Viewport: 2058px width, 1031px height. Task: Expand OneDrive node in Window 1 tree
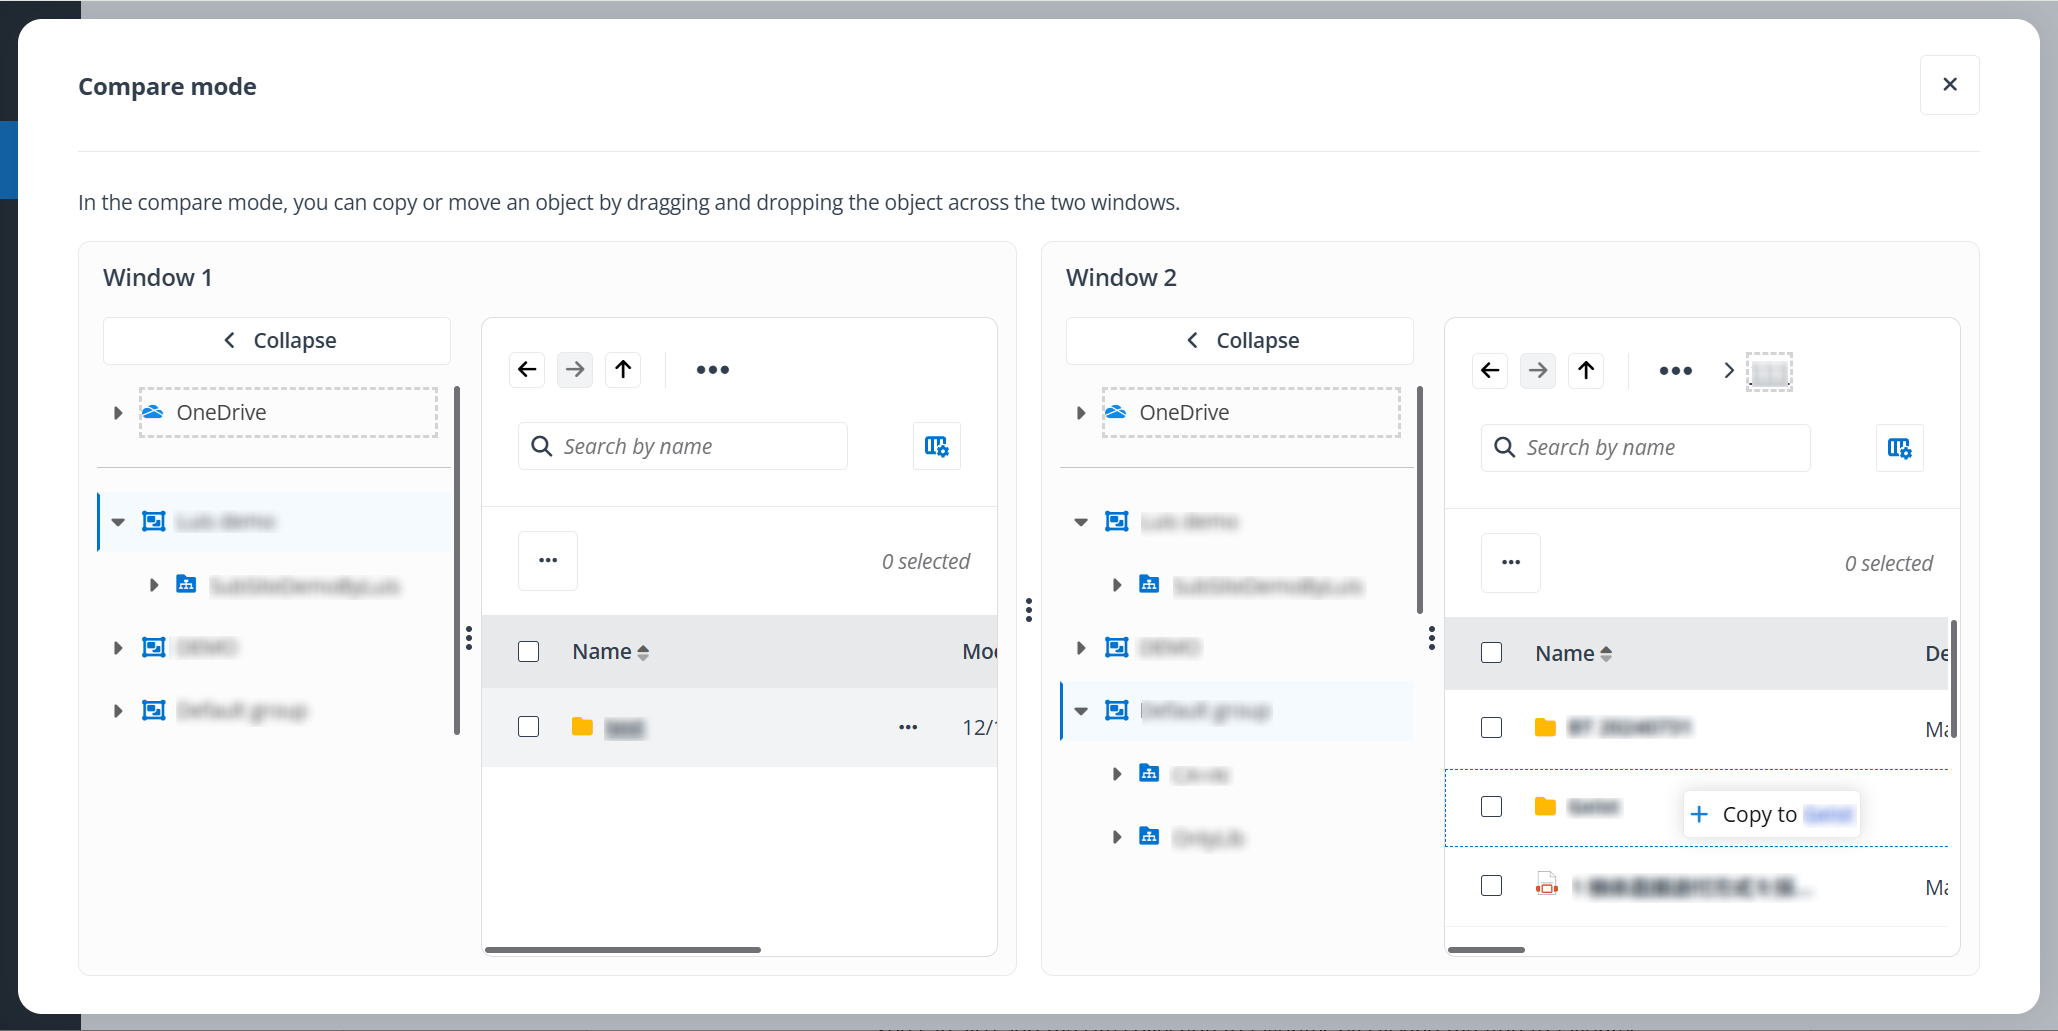pos(118,413)
